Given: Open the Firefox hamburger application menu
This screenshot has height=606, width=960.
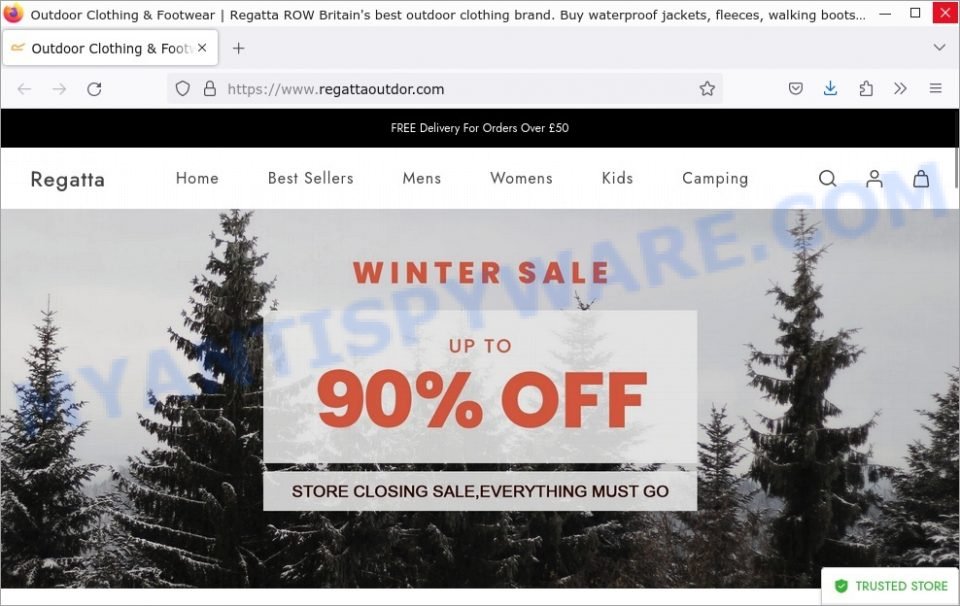Looking at the screenshot, I should (x=936, y=89).
